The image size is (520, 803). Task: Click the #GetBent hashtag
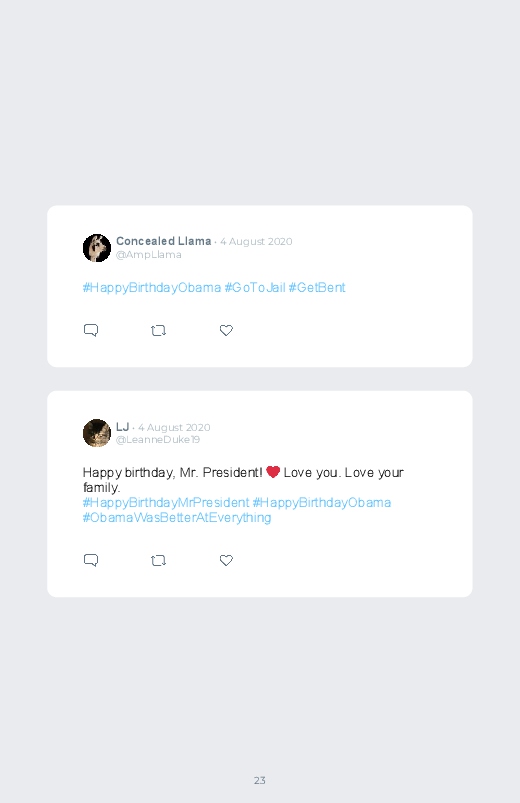click(x=317, y=288)
